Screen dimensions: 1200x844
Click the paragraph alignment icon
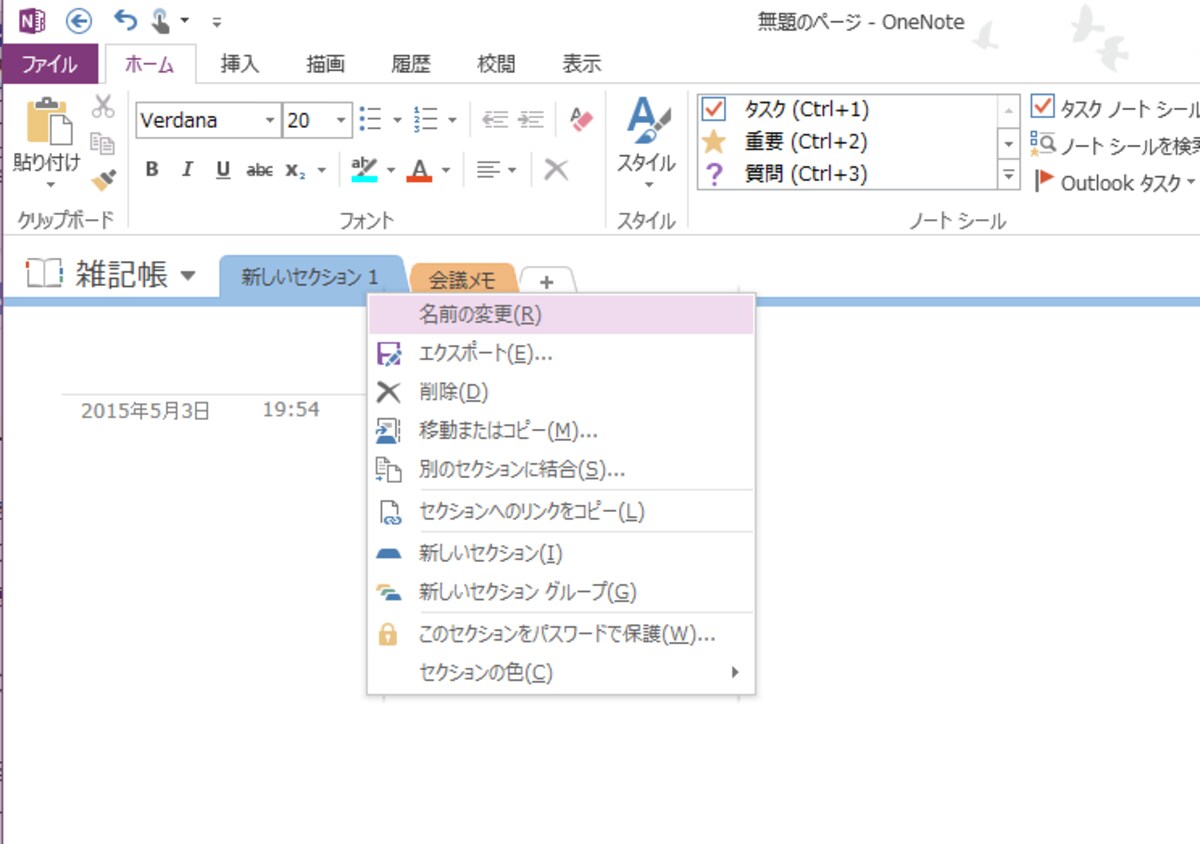[x=488, y=170]
